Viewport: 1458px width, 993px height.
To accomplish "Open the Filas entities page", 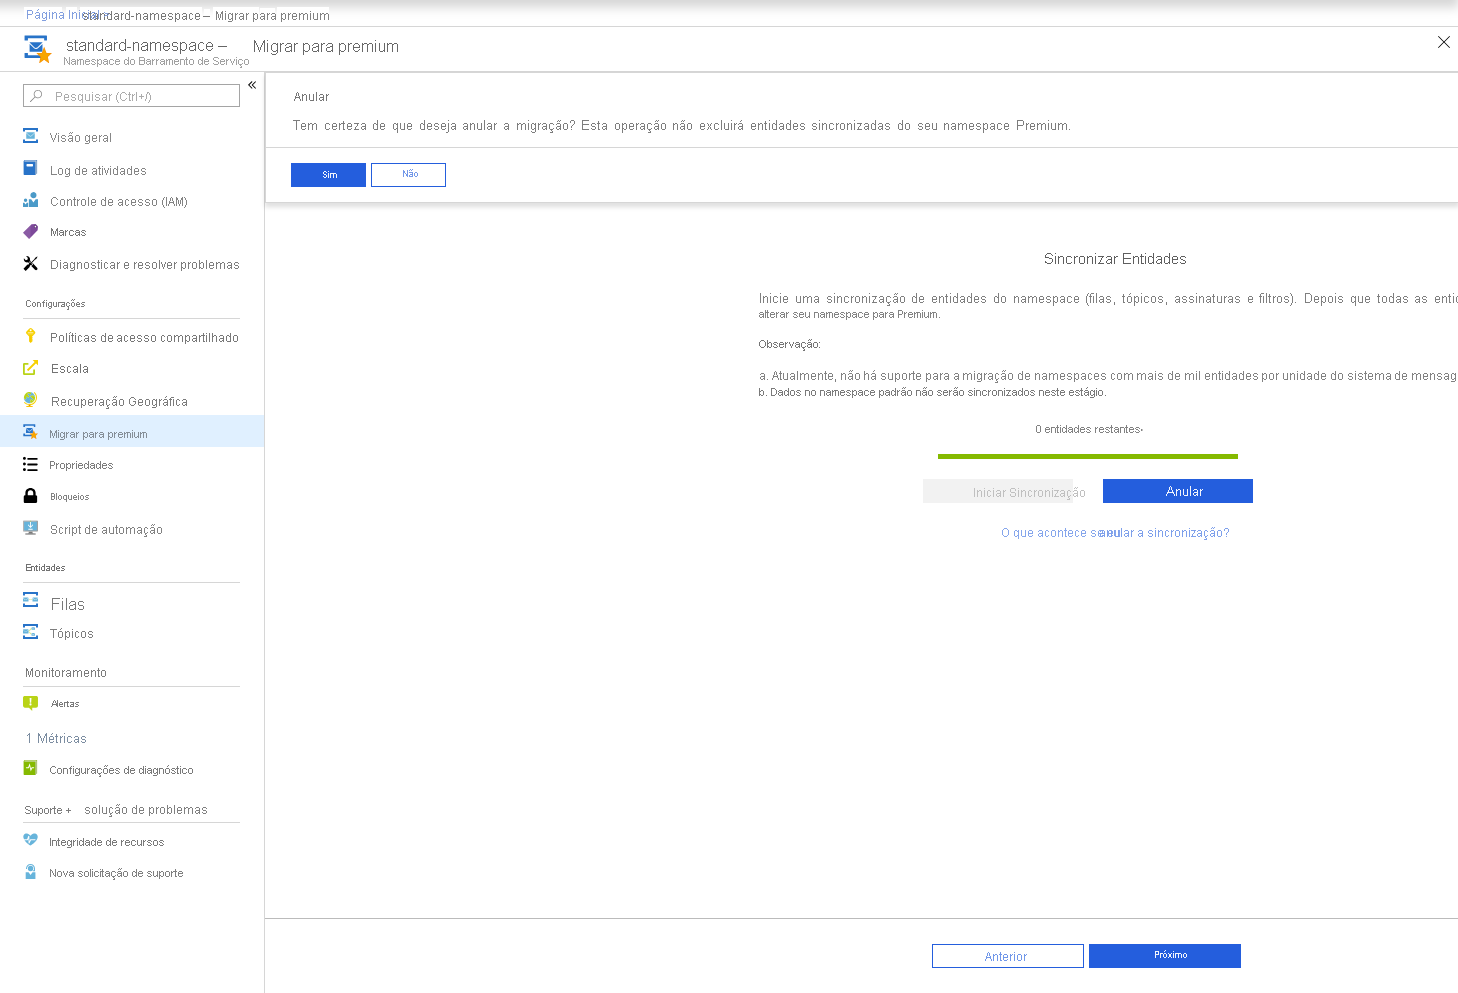I will [x=68, y=604].
